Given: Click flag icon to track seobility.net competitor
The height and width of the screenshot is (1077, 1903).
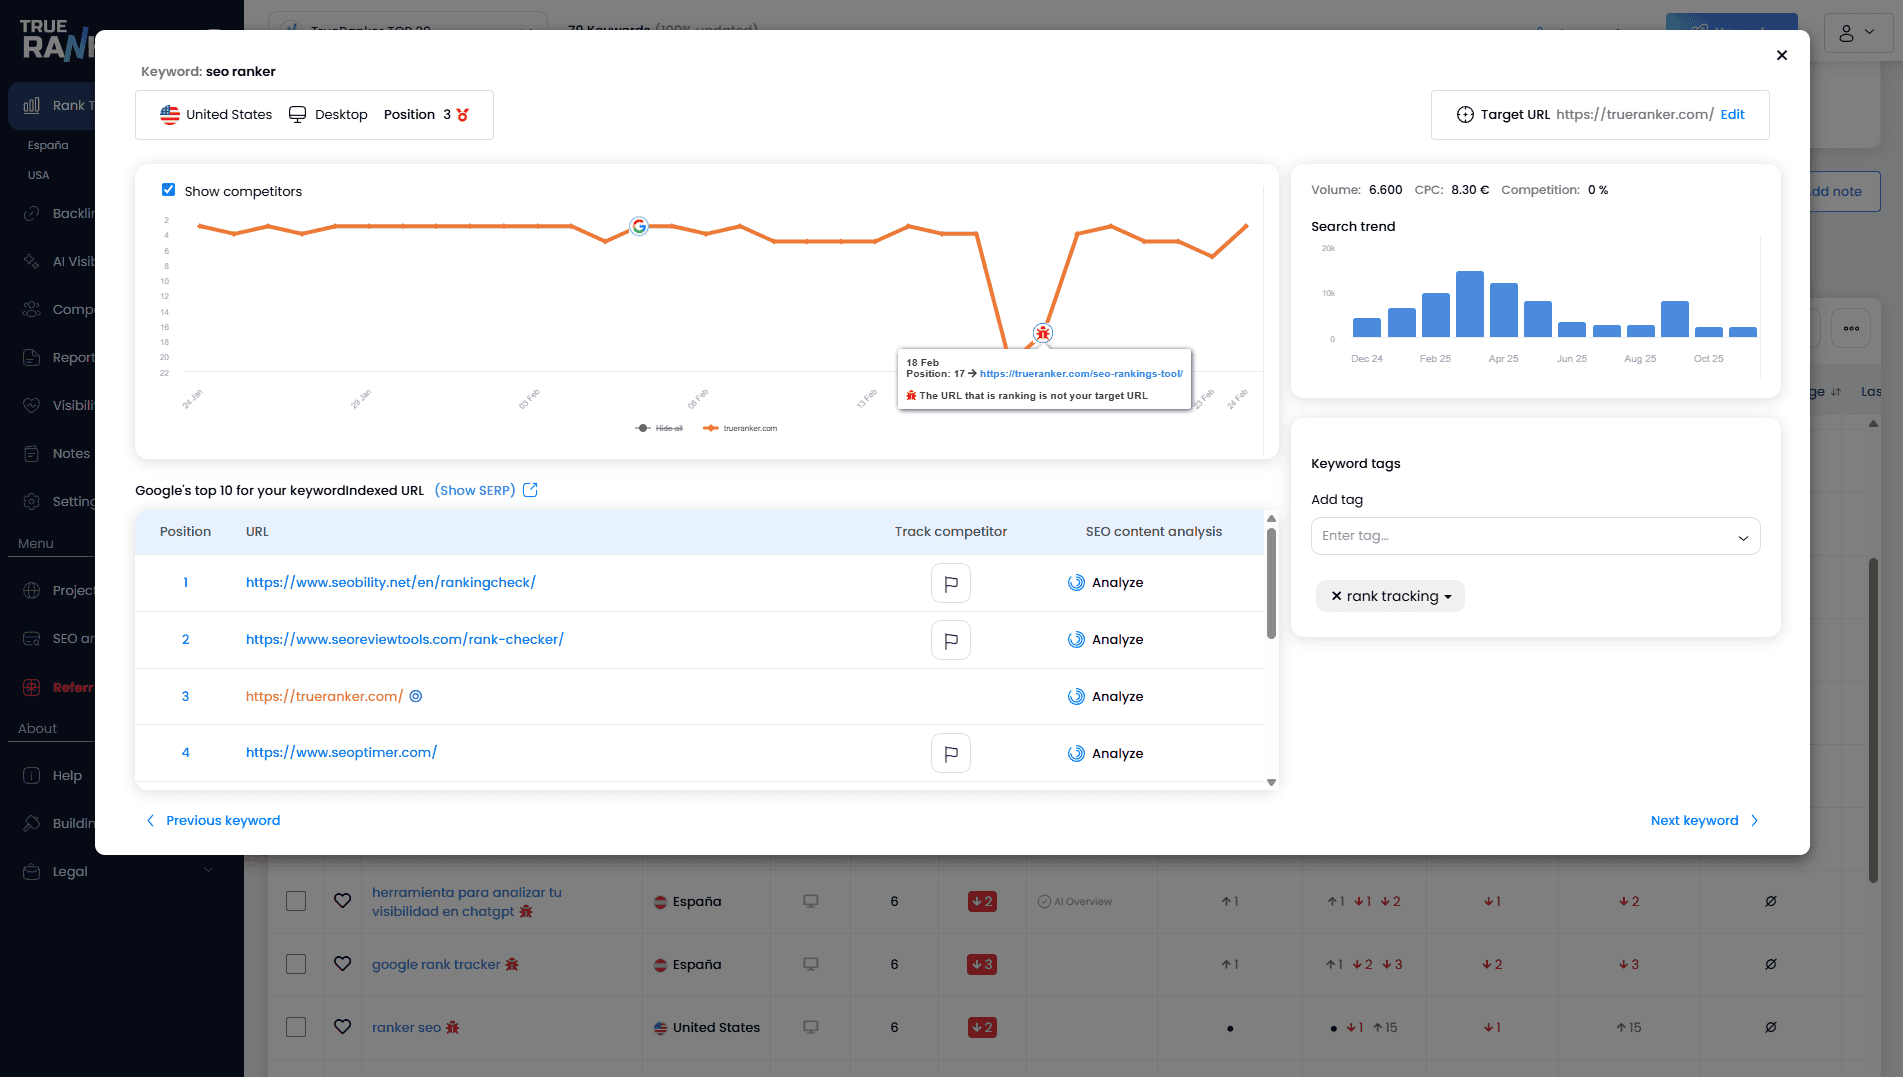Looking at the screenshot, I should tap(950, 583).
